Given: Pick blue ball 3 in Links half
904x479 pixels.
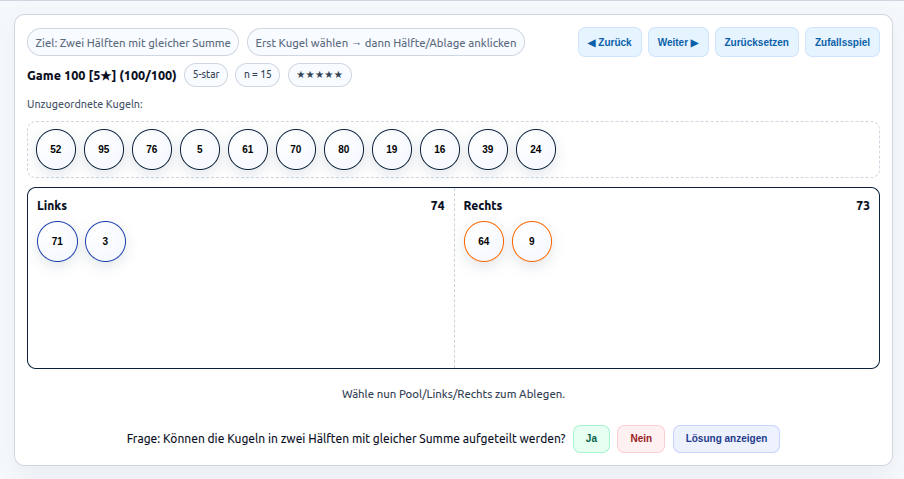Looking at the screenshot, I should click(x=105, y=241).
